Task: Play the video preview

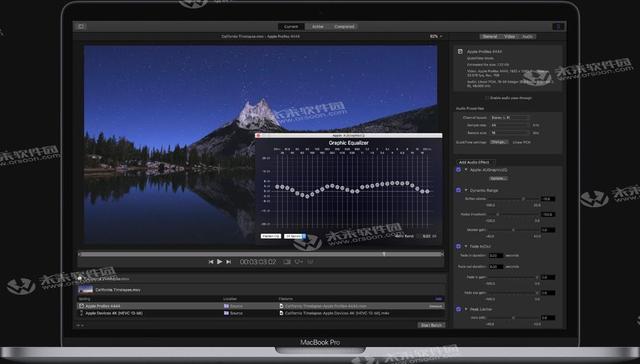Action: point(220,262)
